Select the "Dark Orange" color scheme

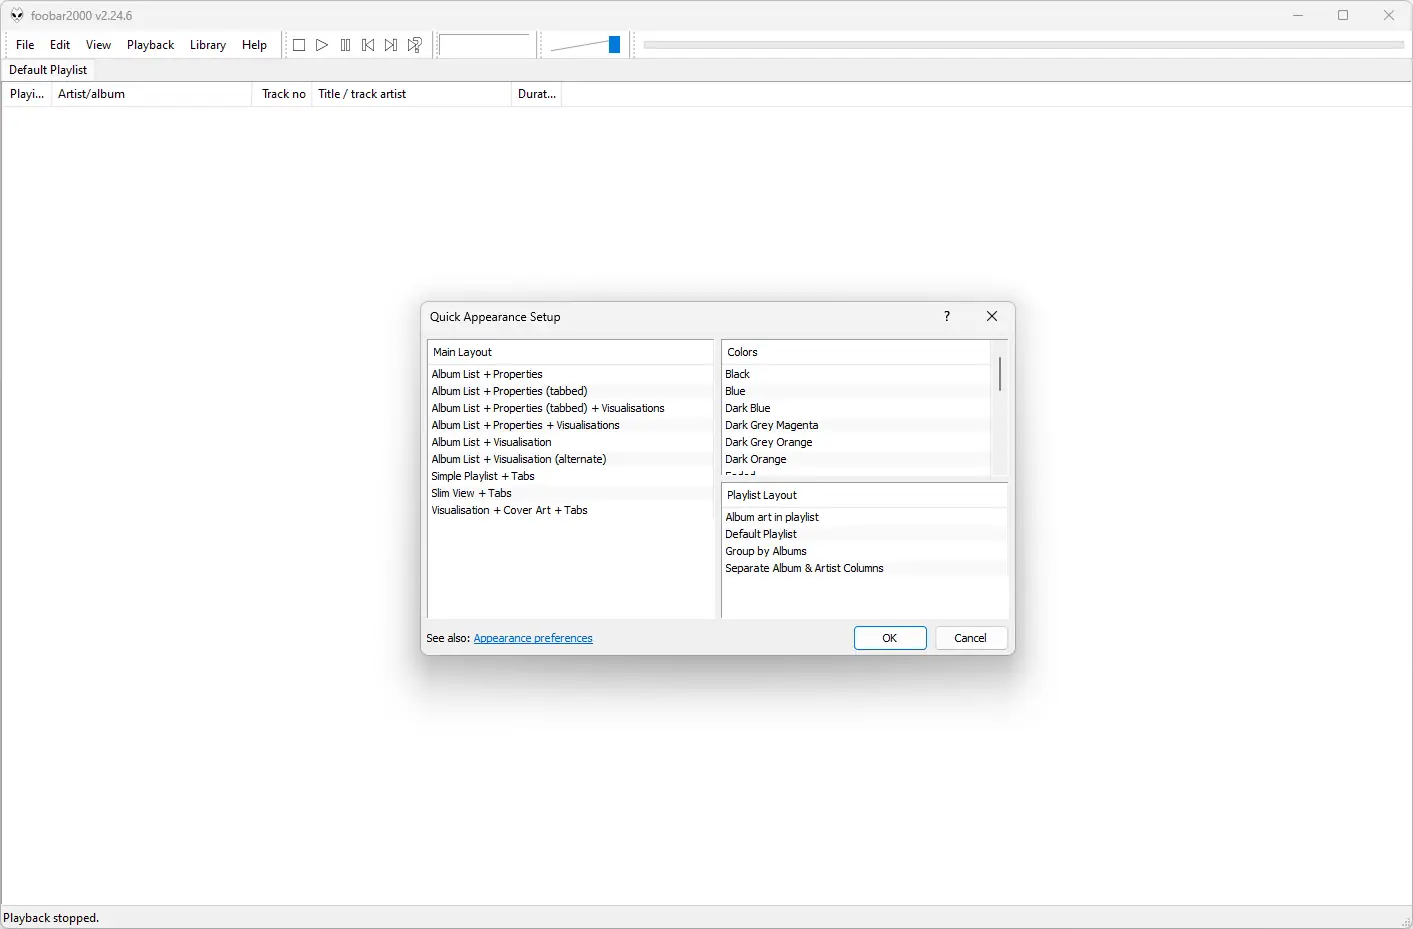click(856, 459)
